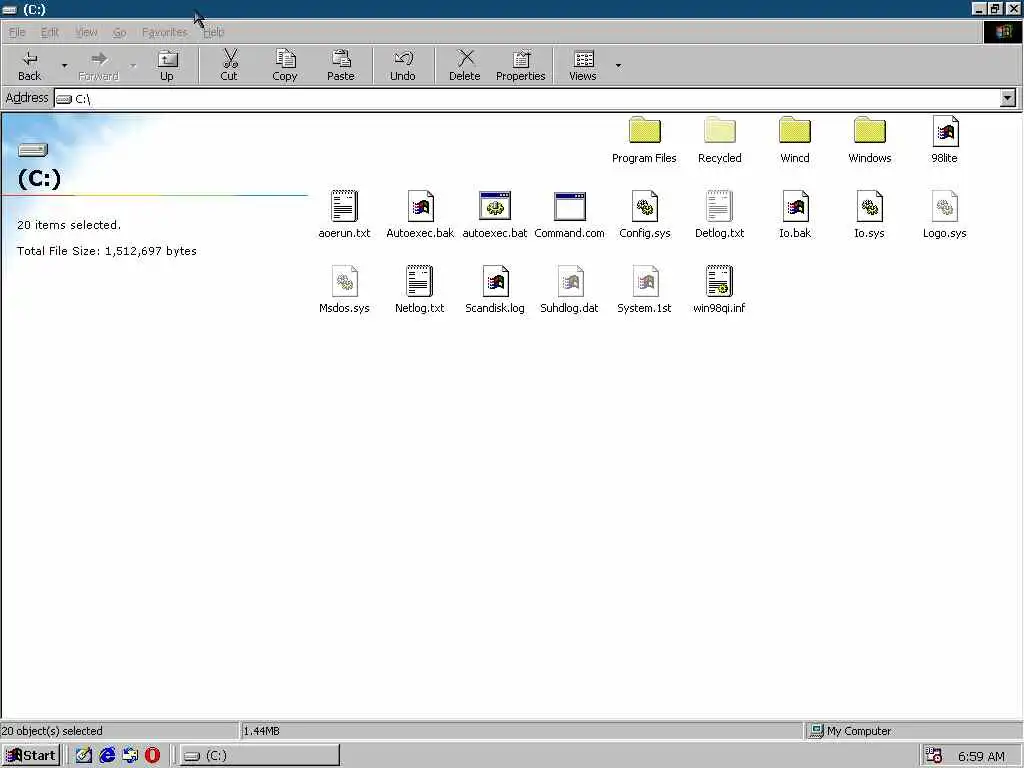This screenshot has height=768, width=1024.
Task: Select the Io.sys file
Action: coord(870,215)
